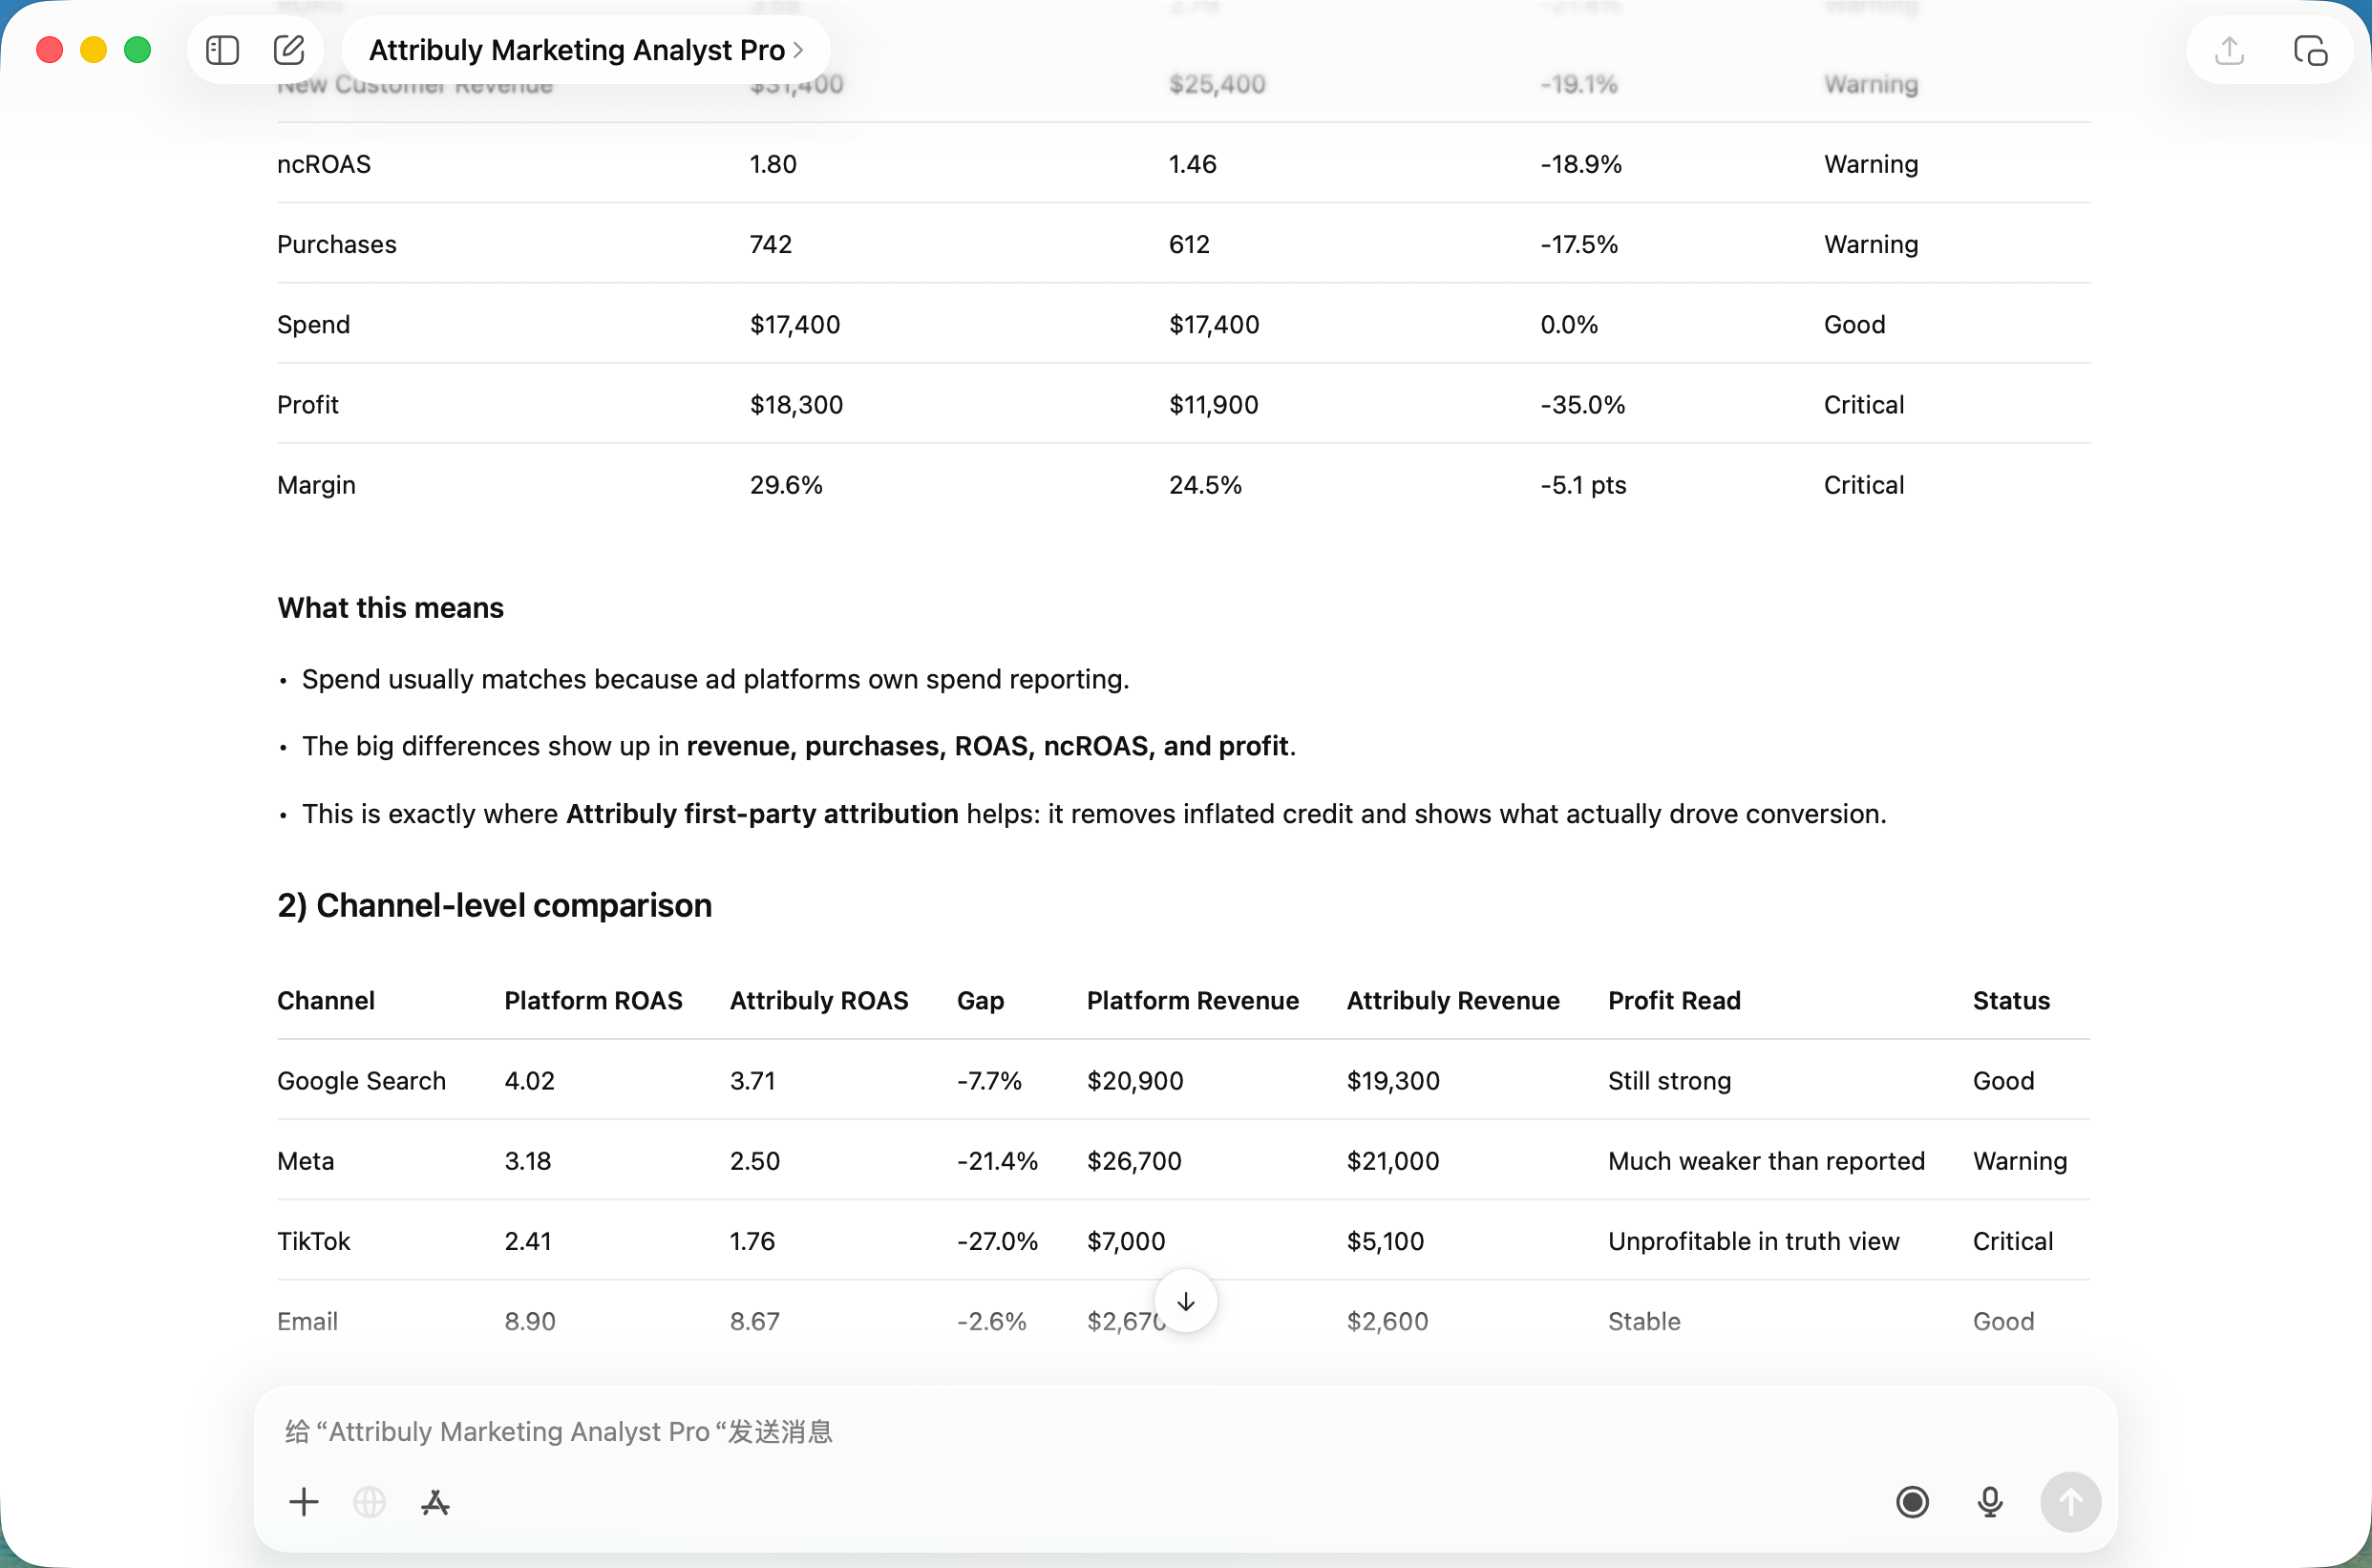
Task: Click the Google Search channel cell
Action: tap(361, 1081)
